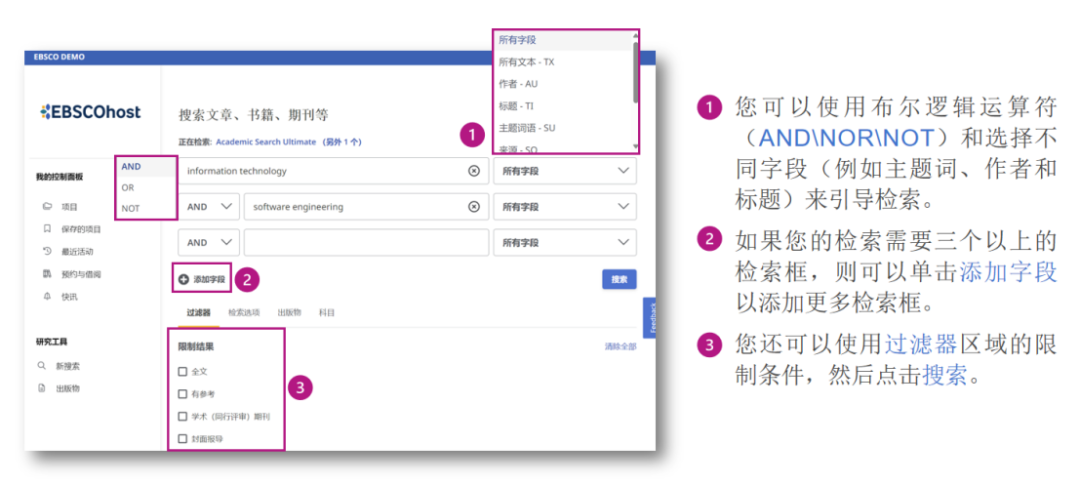Click the 保存的项目 bookmark icon
Viewport: 1080px width, 486px height.
48,229
